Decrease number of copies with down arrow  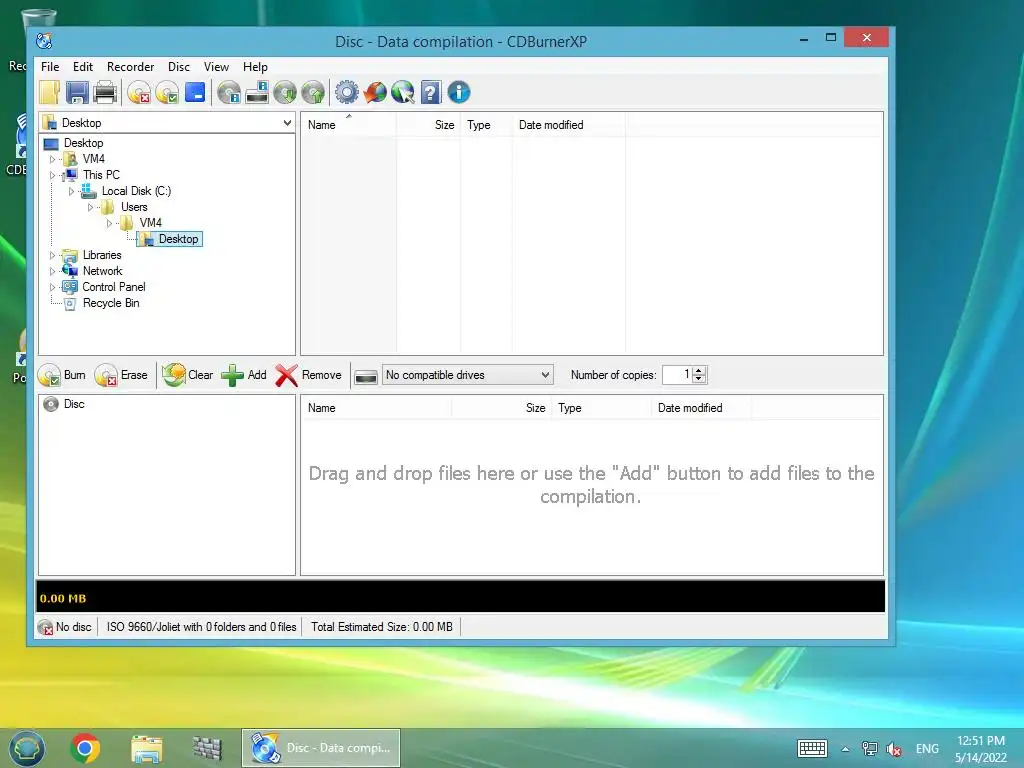pyautogui.click(x=699, y=379)
